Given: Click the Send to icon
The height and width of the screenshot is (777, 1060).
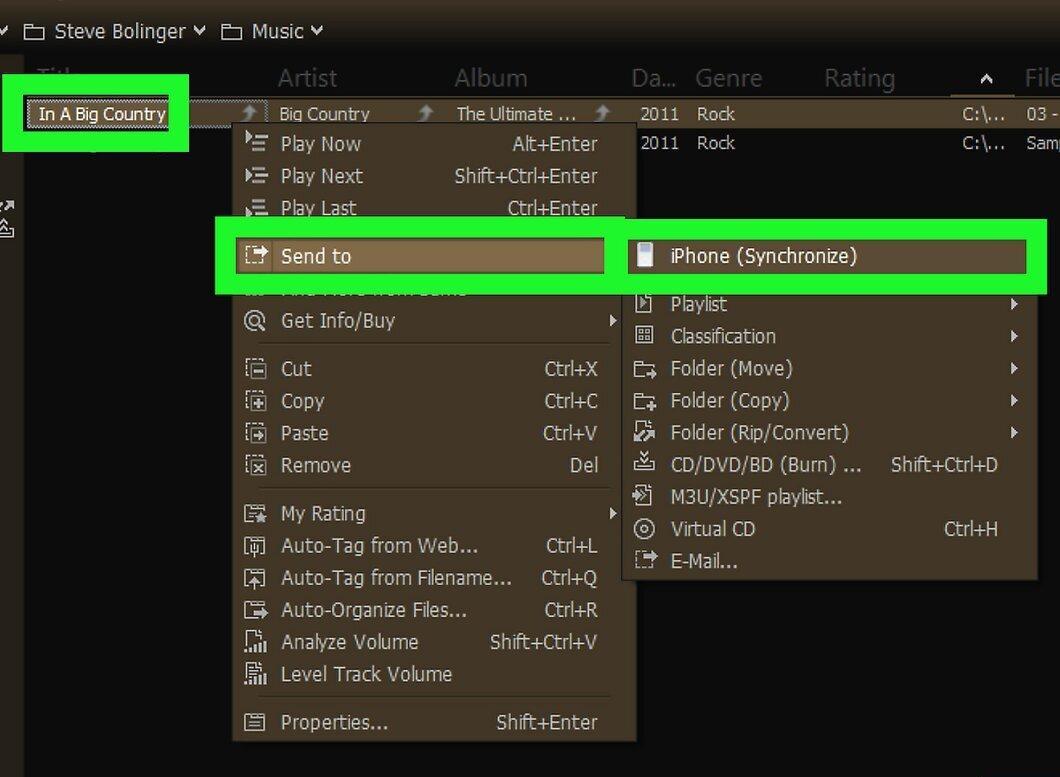Looking at the screenshot, I should point(256,255).
